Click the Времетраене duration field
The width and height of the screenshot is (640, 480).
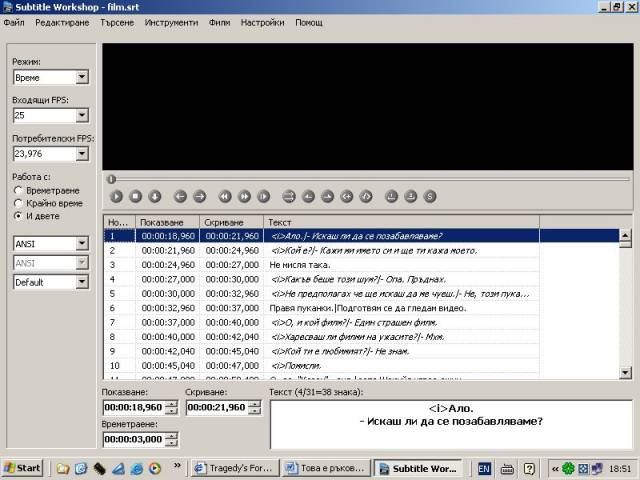coord(135,439)
